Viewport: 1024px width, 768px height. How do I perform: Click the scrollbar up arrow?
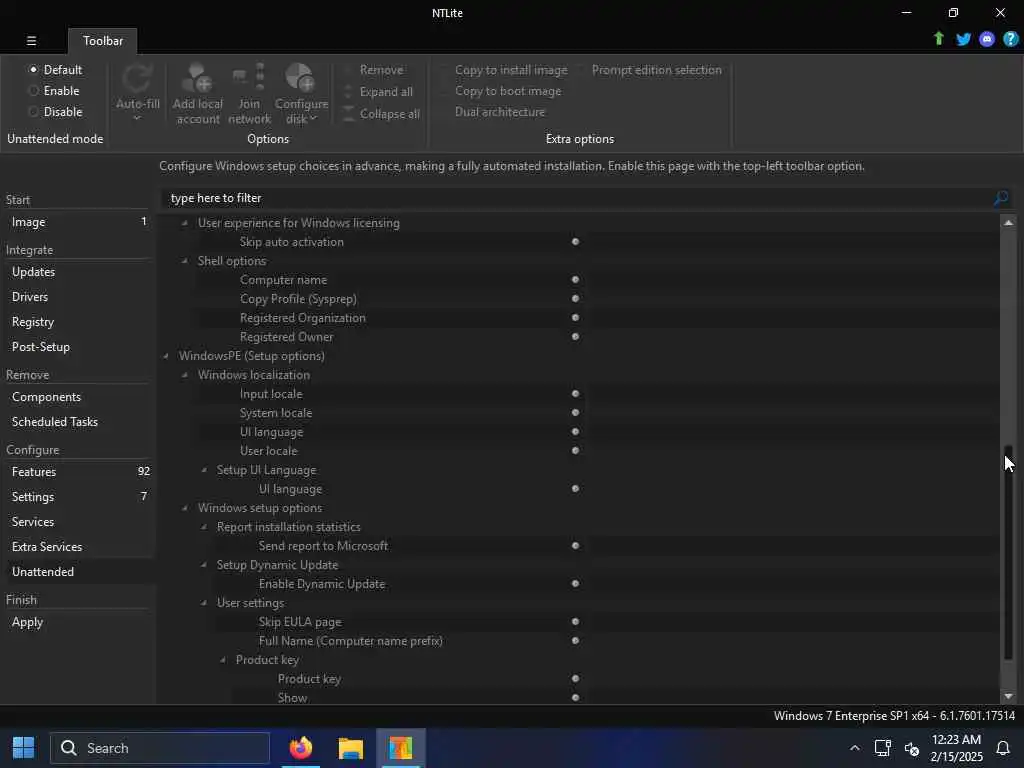[x=1008, y=223]
